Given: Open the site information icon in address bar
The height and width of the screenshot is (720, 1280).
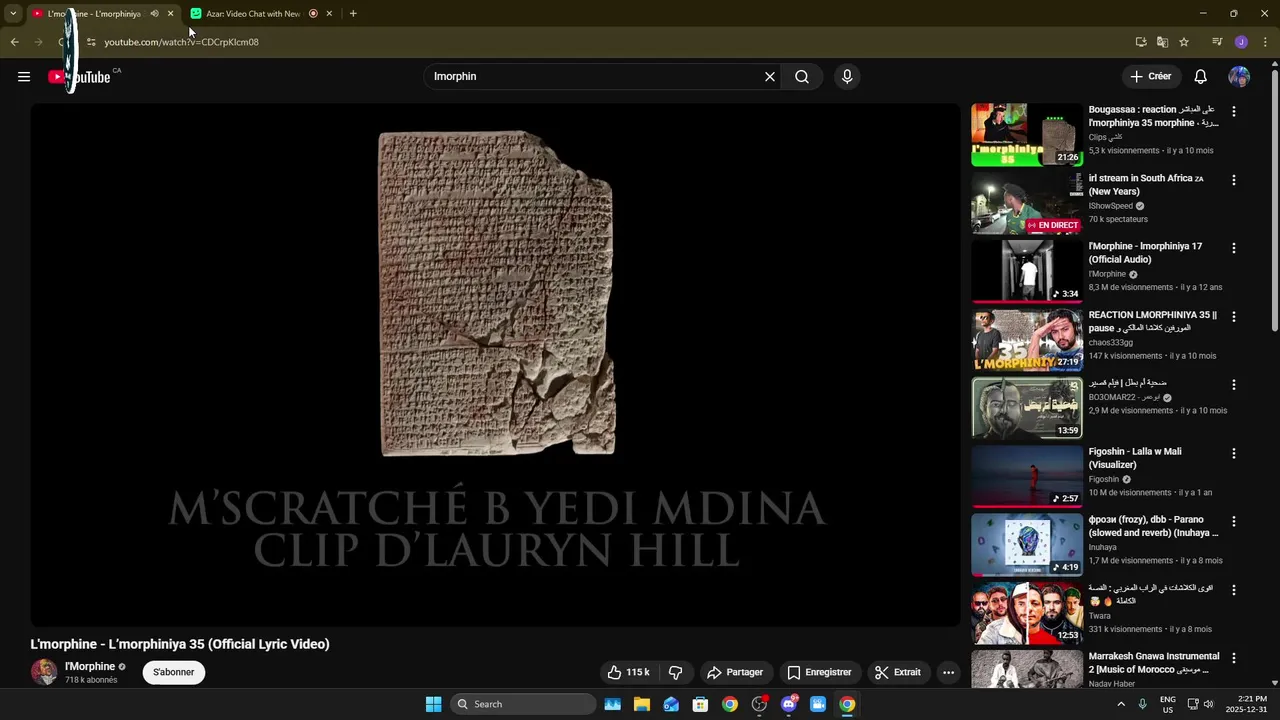Looking at the screenshot, I should point(90,42).
